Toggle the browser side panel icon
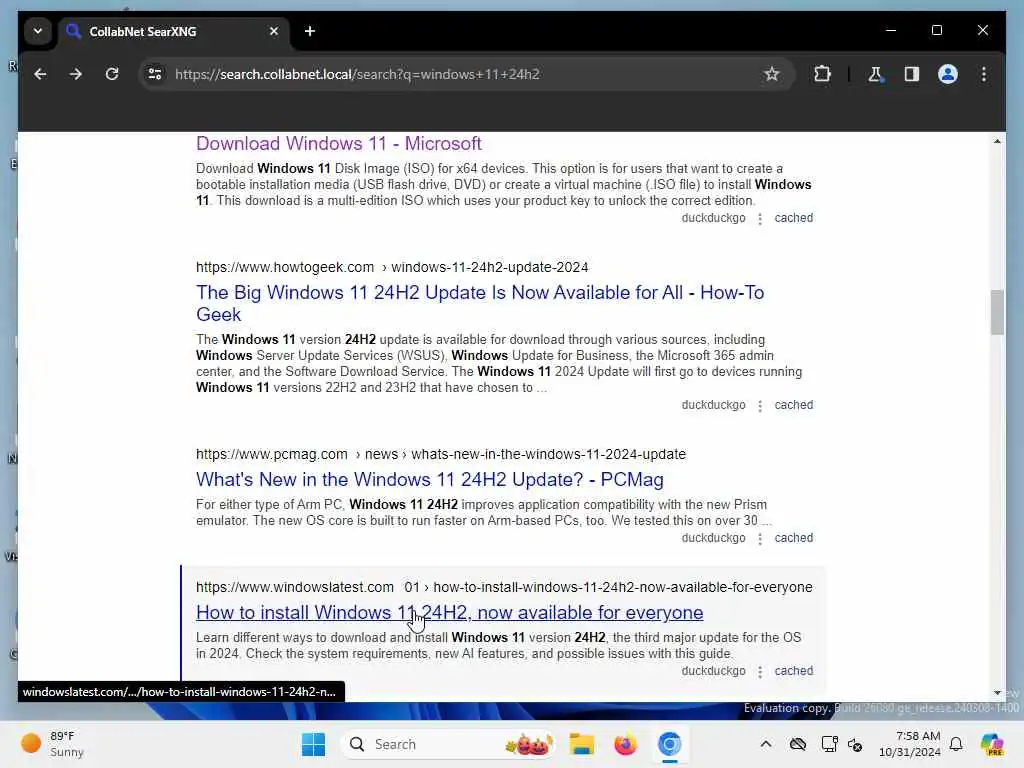 (912, 74)
